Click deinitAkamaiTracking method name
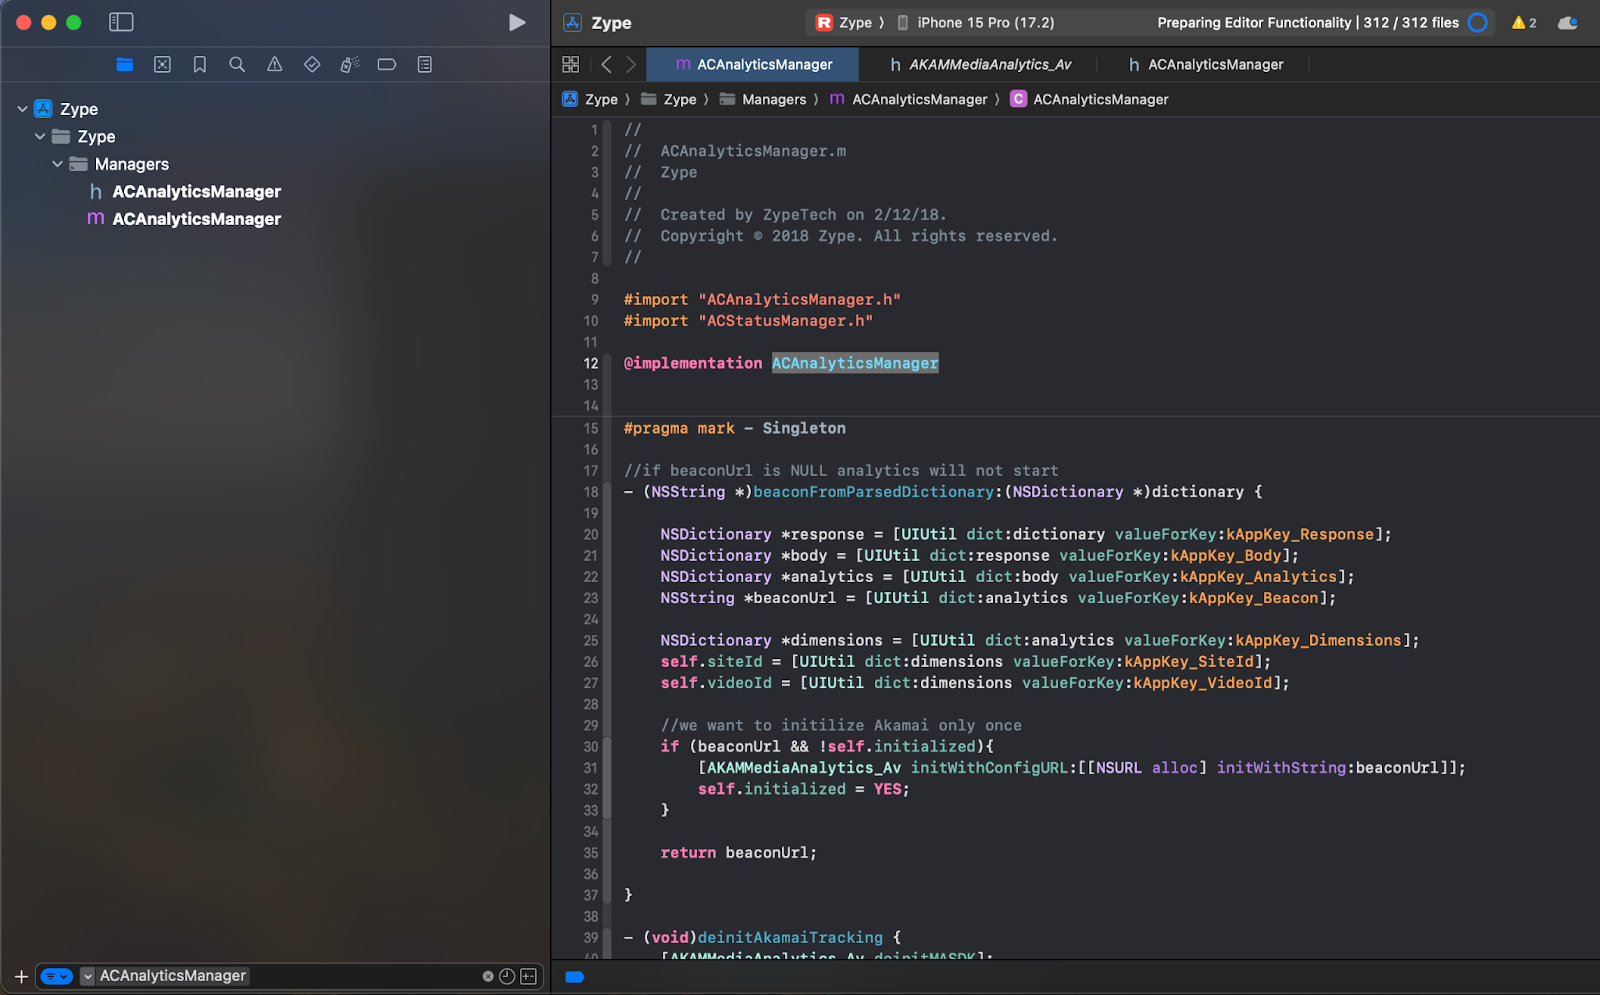 [790, 937]
